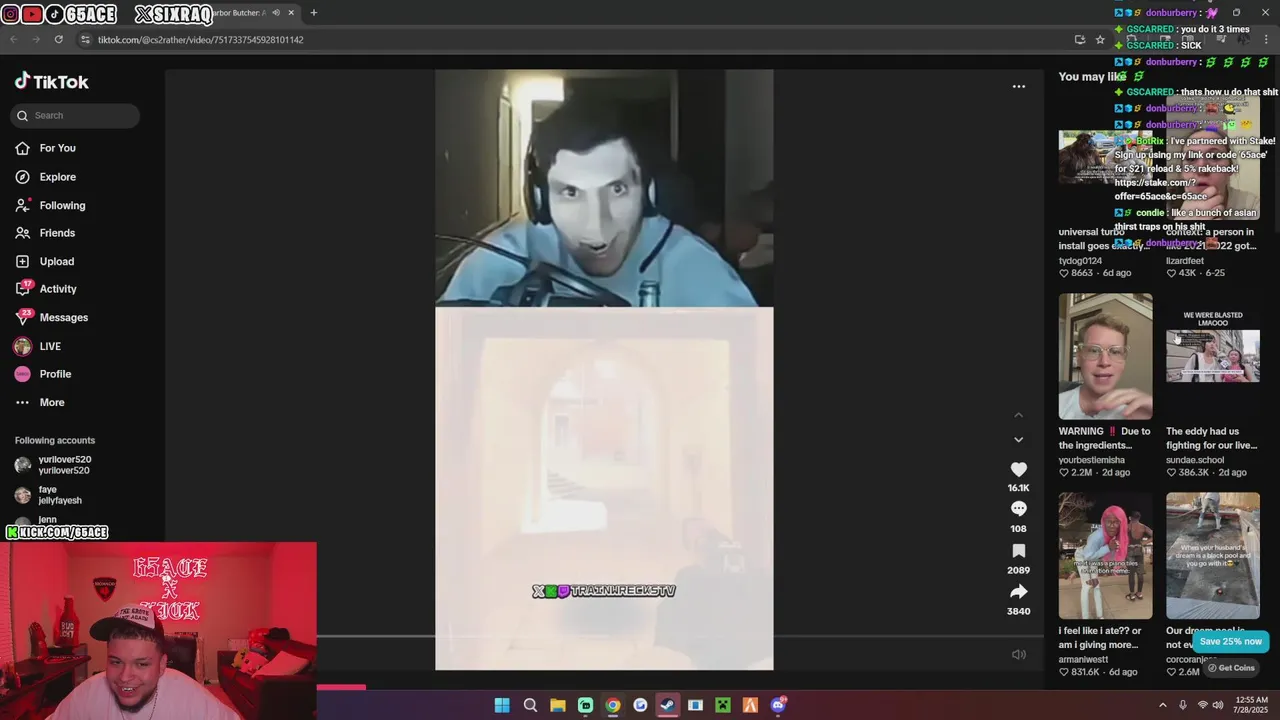Open Google Chrome from the taskbar

(613, 705)
